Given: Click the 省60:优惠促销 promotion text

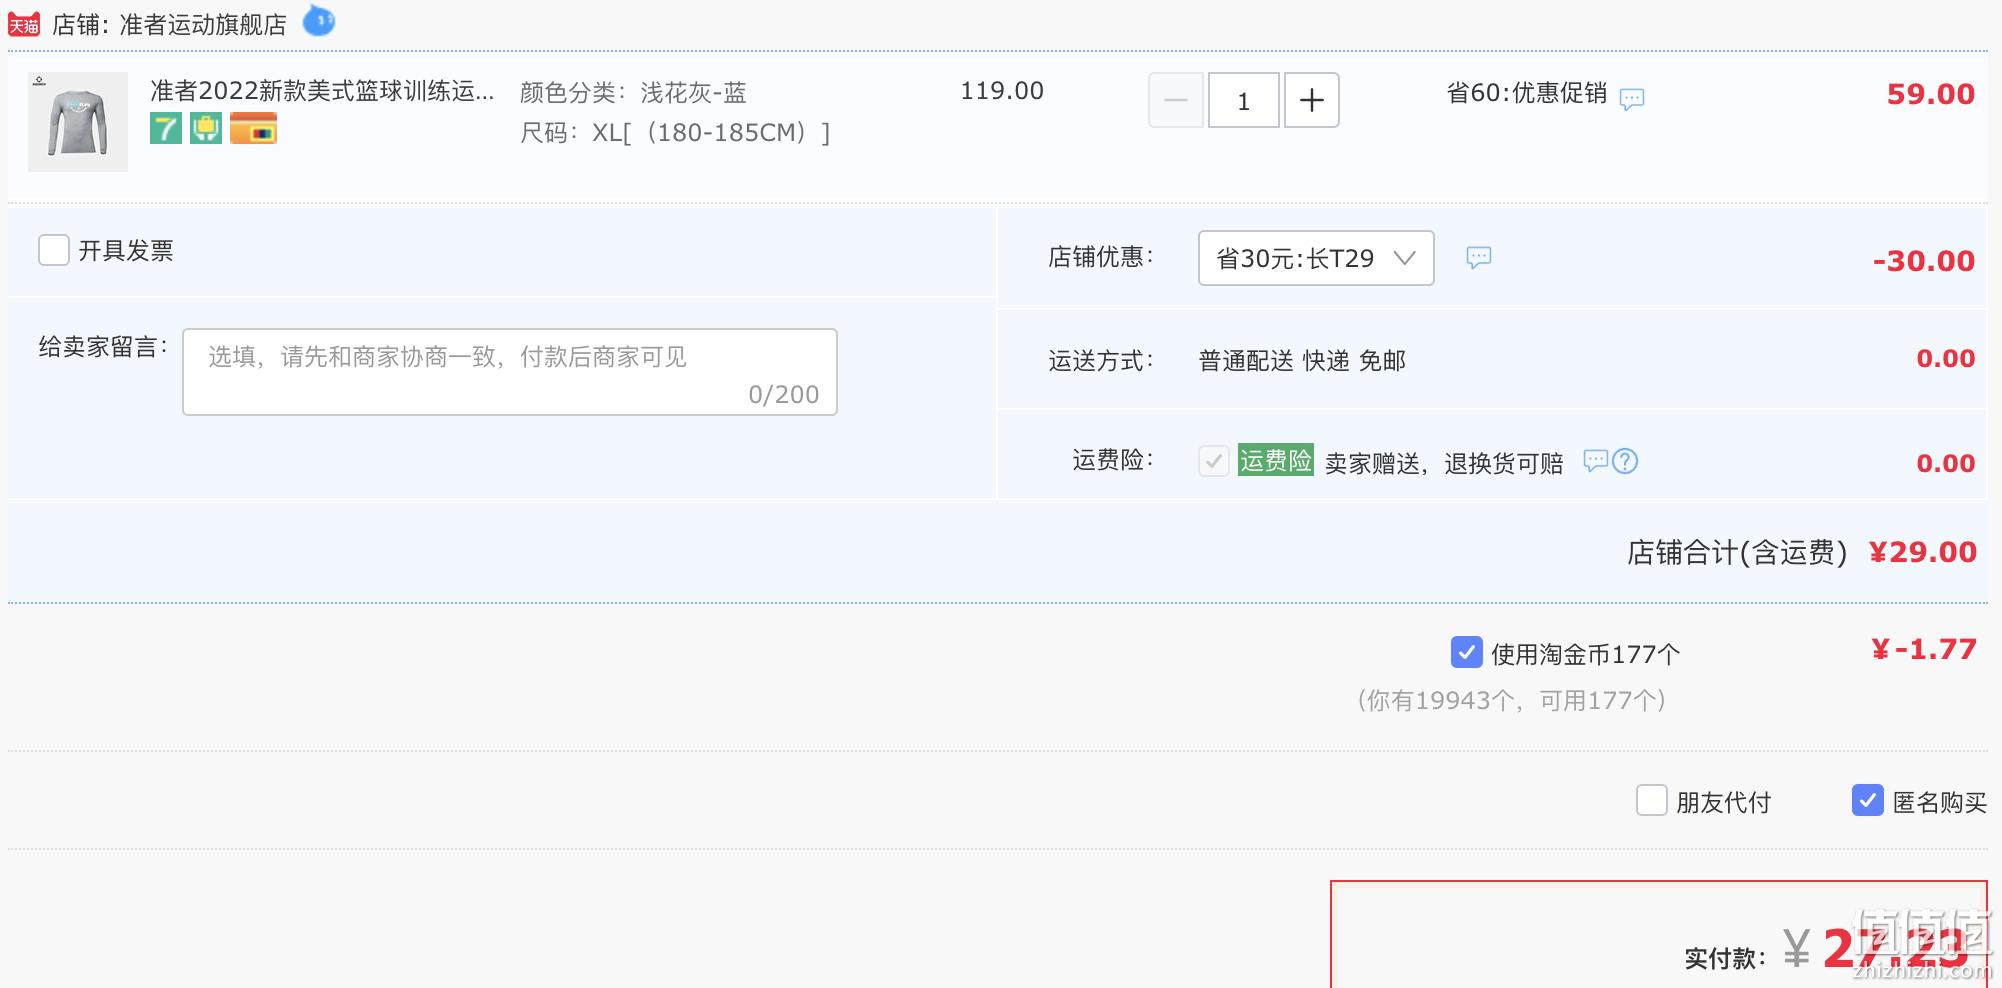Looking at the screenshot, I should click(x=1527, y=93).
